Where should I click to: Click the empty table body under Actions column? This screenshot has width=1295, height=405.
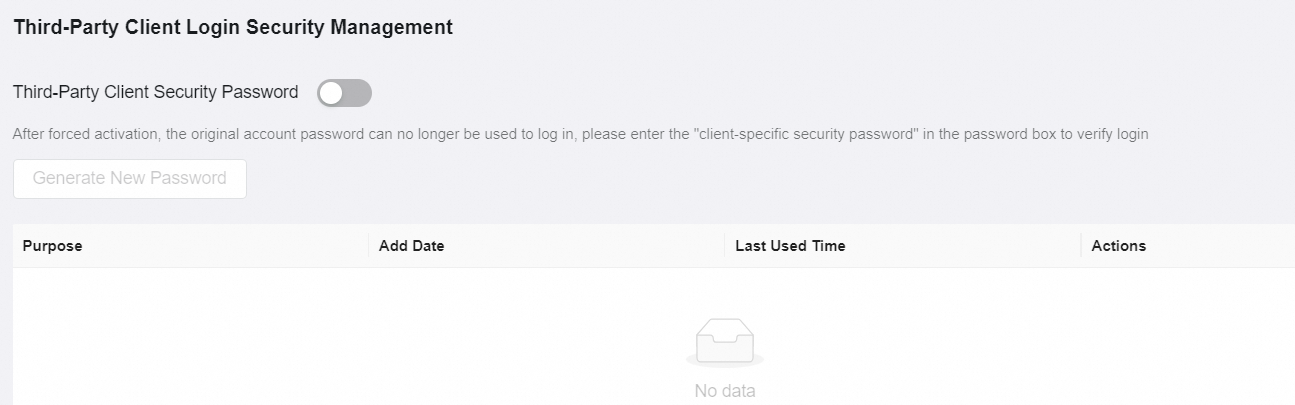tap(1185, 330)
